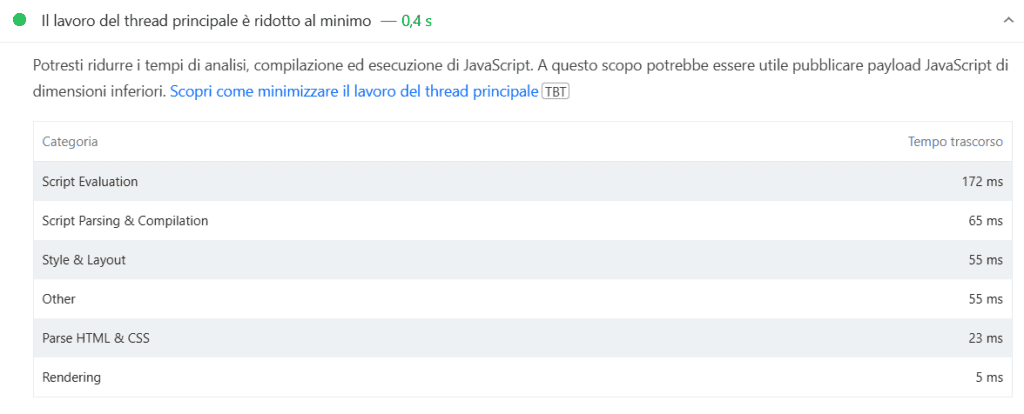
Task: Click the 23 ms time value
Action: click(985, 338)
